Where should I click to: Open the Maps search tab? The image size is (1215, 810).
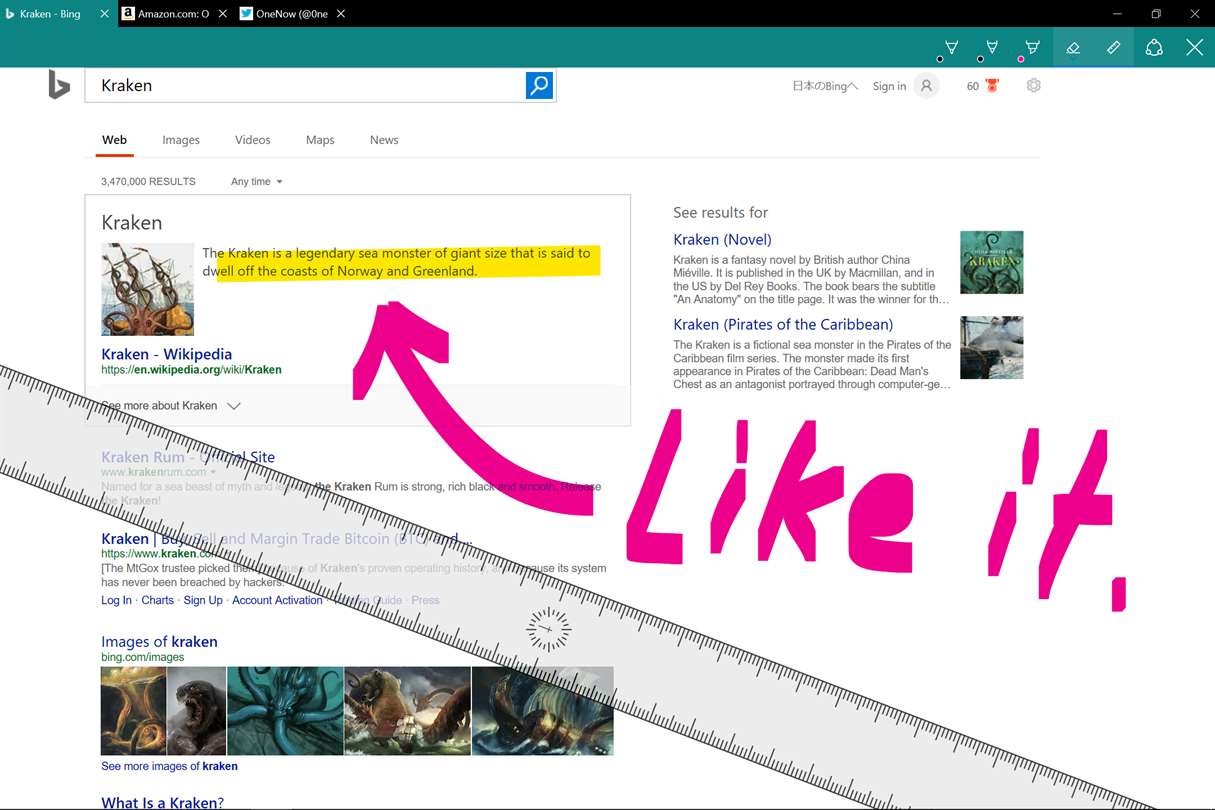coord(320,140)
